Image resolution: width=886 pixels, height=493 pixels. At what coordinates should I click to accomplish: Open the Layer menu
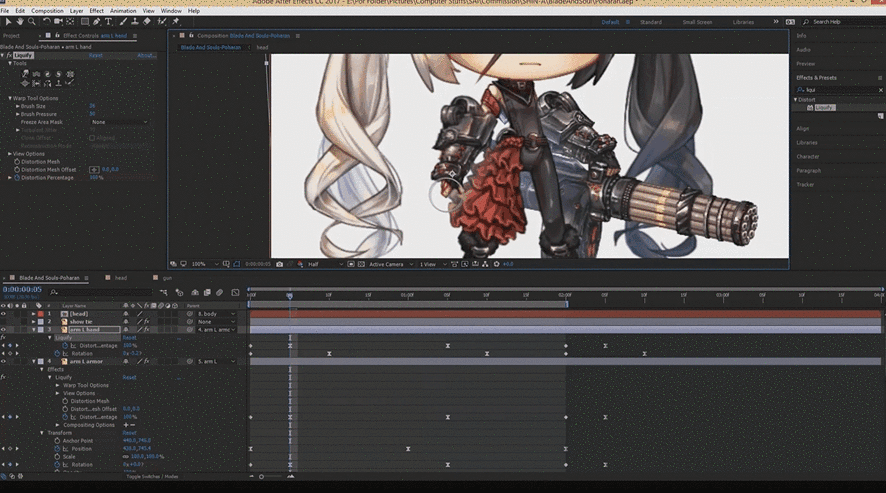76,11
